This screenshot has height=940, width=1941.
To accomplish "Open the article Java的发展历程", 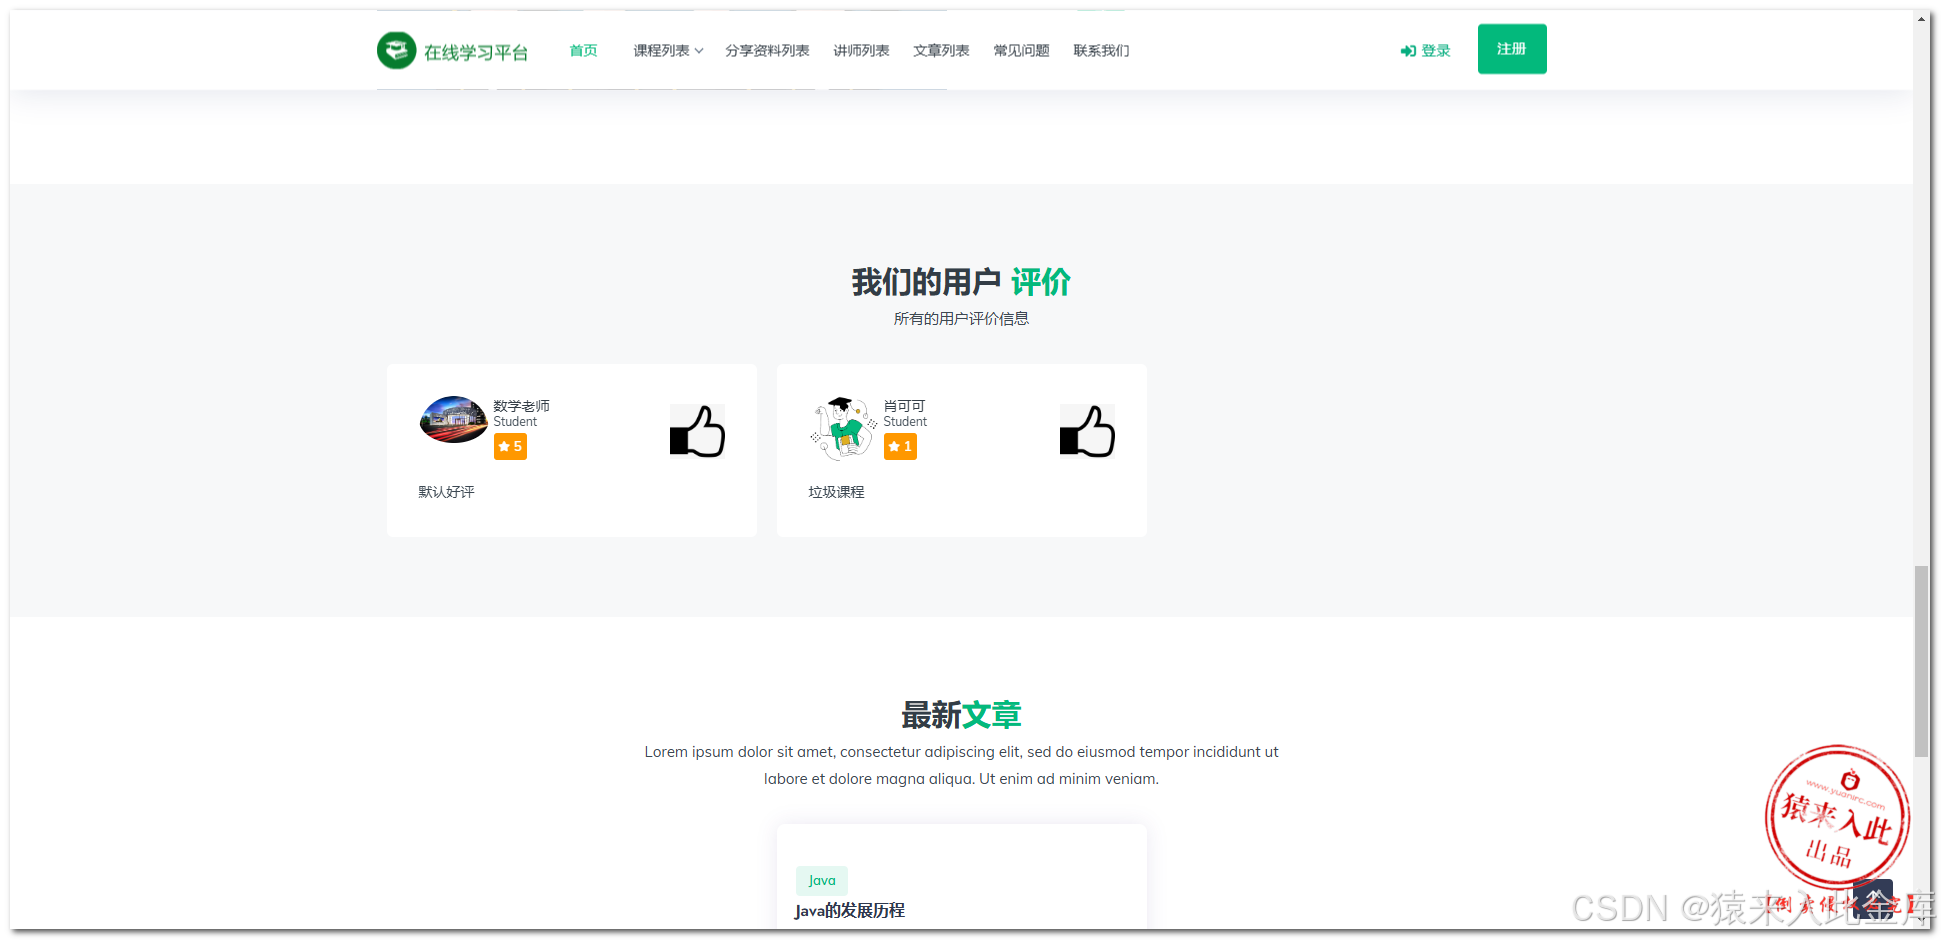I will point(849,910).
